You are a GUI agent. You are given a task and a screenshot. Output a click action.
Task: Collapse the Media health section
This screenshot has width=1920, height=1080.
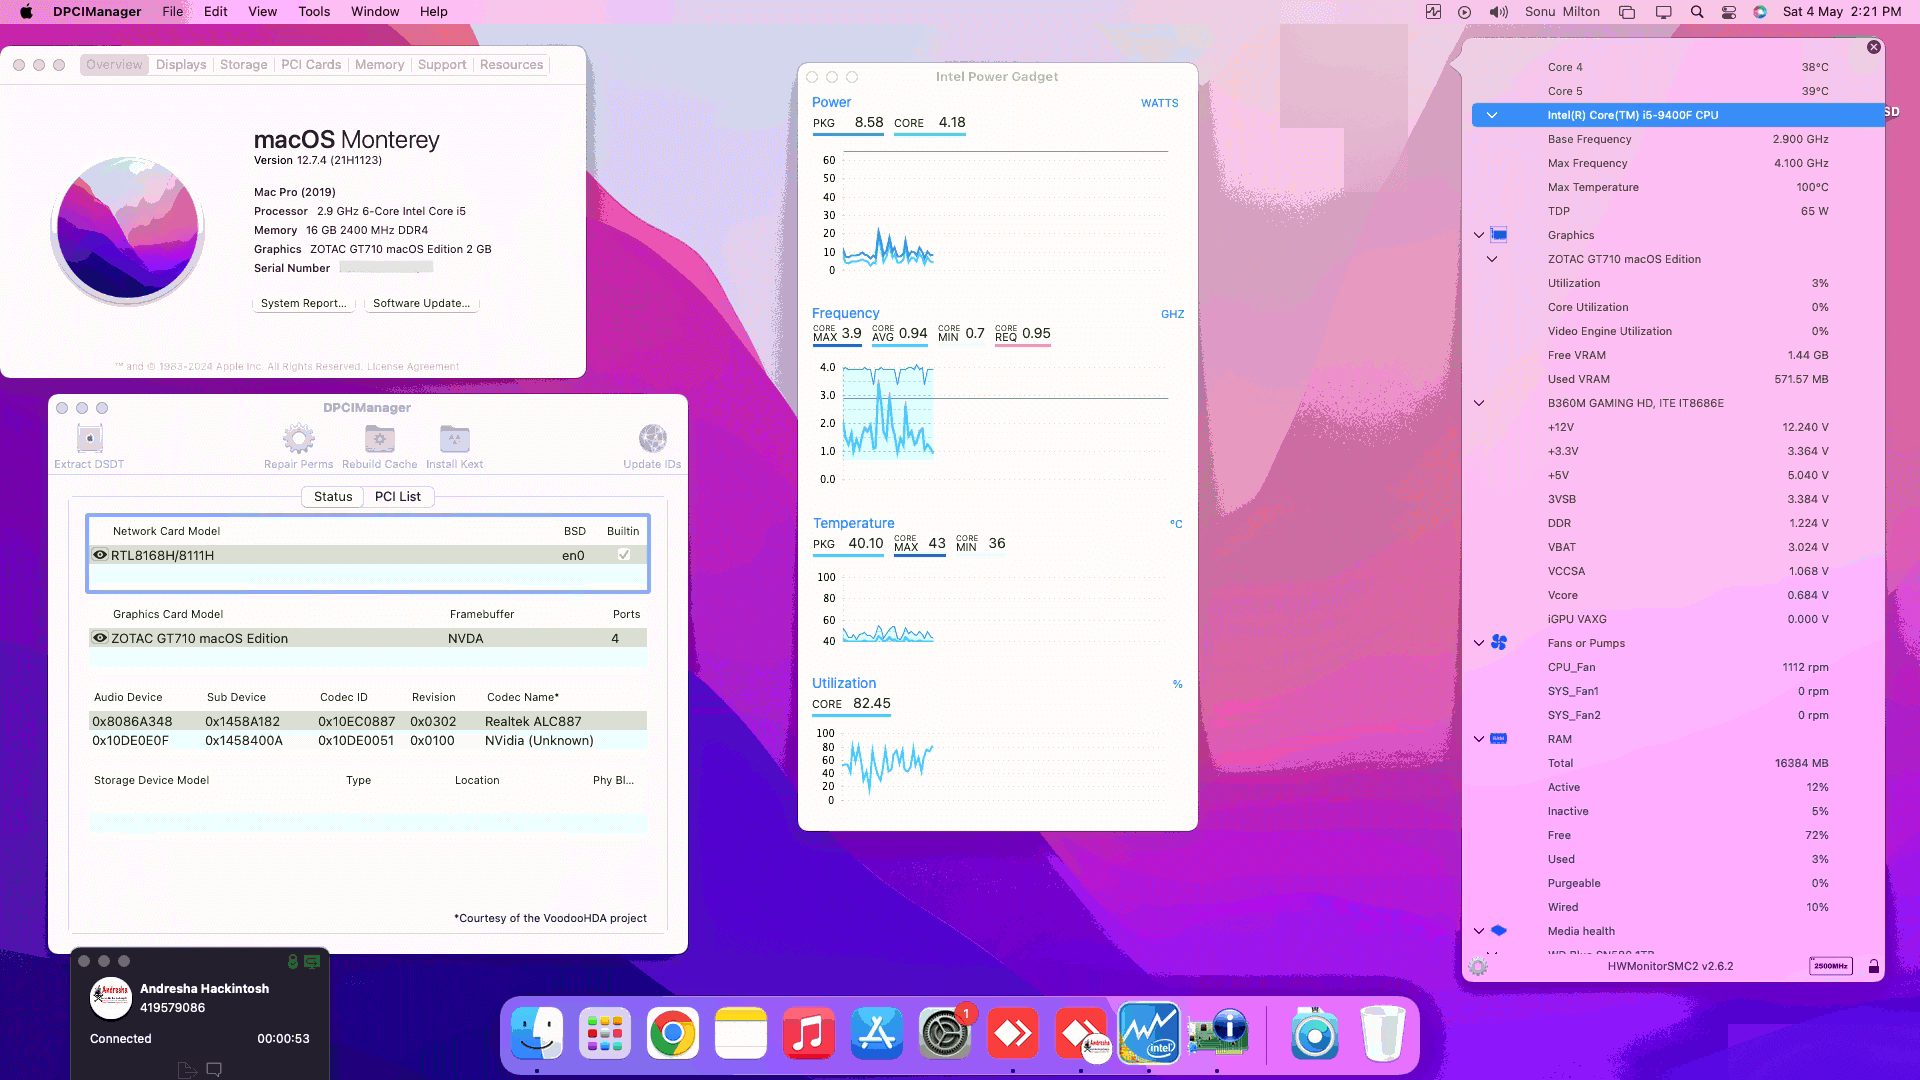click(x=1479, y=931)
